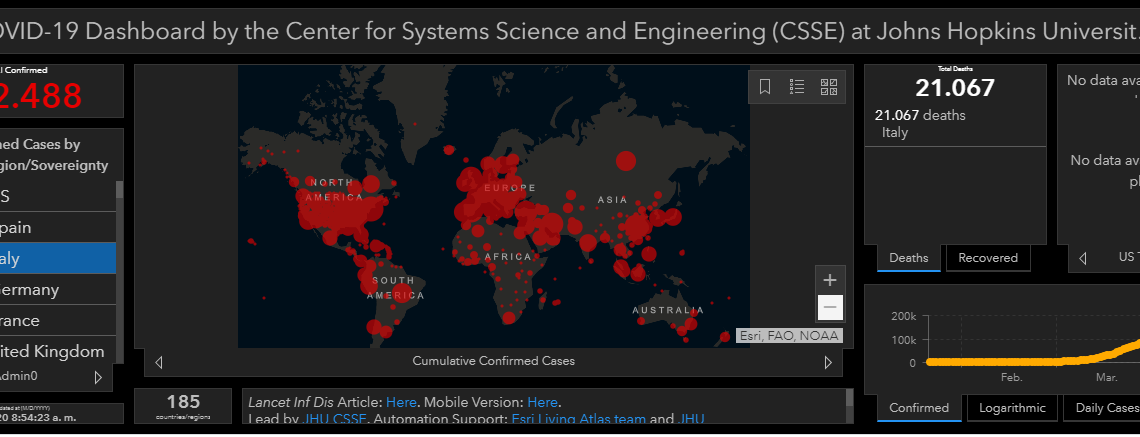Switch to Deaths tab
This screenshot has height=437, width=1140.
pyautogui.click(x=909, y=258)
